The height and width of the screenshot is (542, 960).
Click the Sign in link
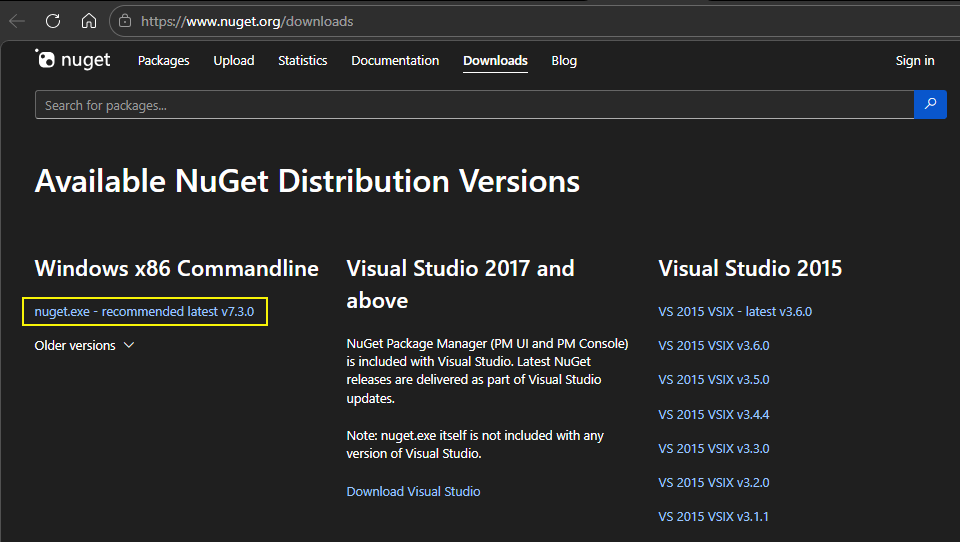click(914, 61)
